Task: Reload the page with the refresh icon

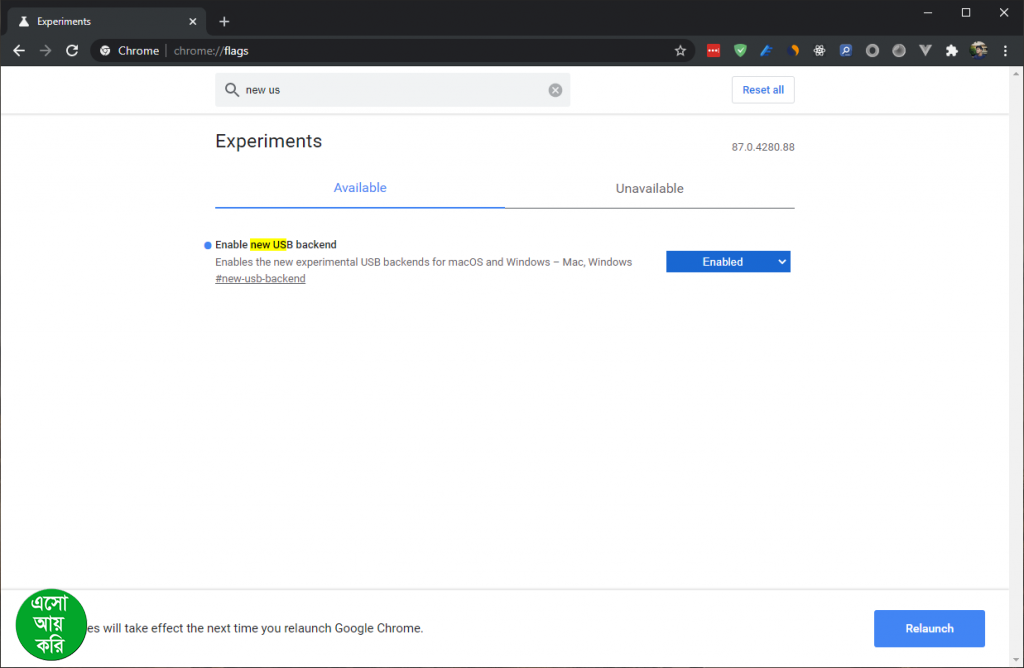Action: pyautogui.click(x=72, y=50)
